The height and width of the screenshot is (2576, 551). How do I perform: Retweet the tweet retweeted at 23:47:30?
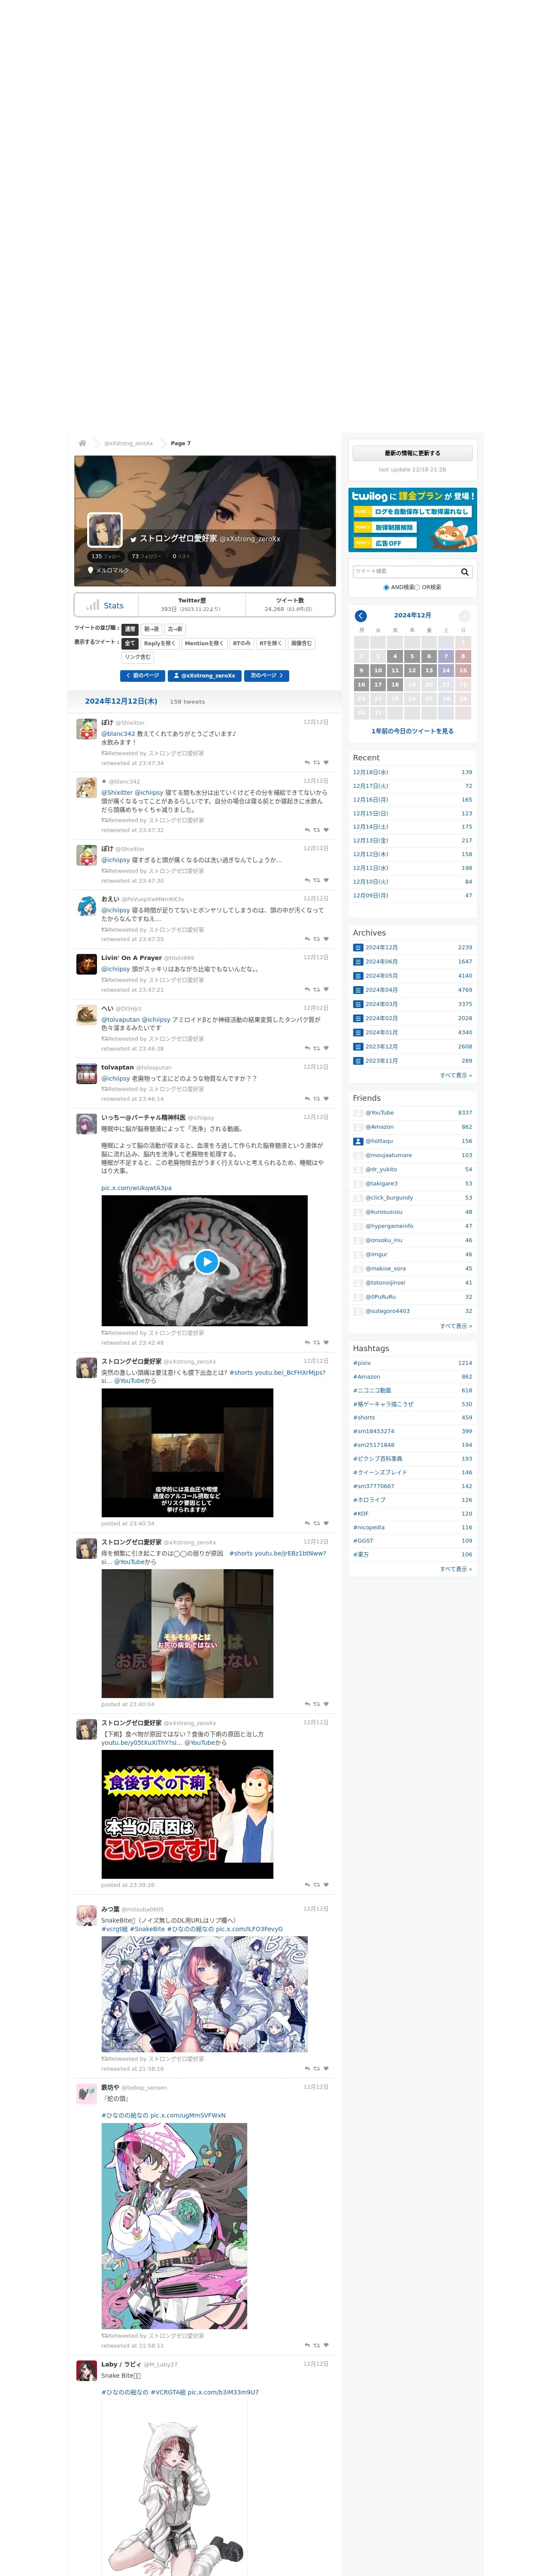[317, 880]
